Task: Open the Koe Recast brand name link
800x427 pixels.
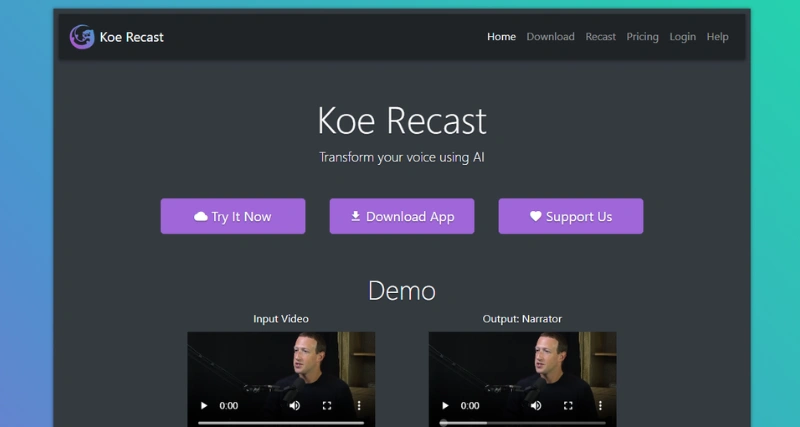Action: click(132, 37)
